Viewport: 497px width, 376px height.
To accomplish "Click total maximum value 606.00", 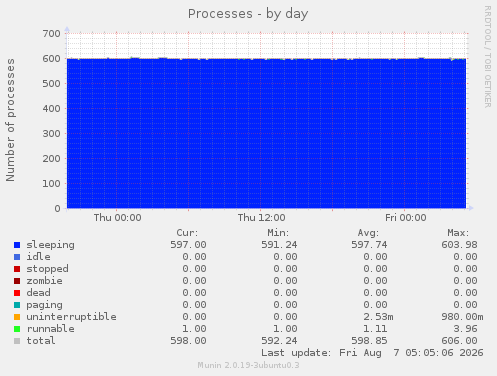I will (459, 341).
